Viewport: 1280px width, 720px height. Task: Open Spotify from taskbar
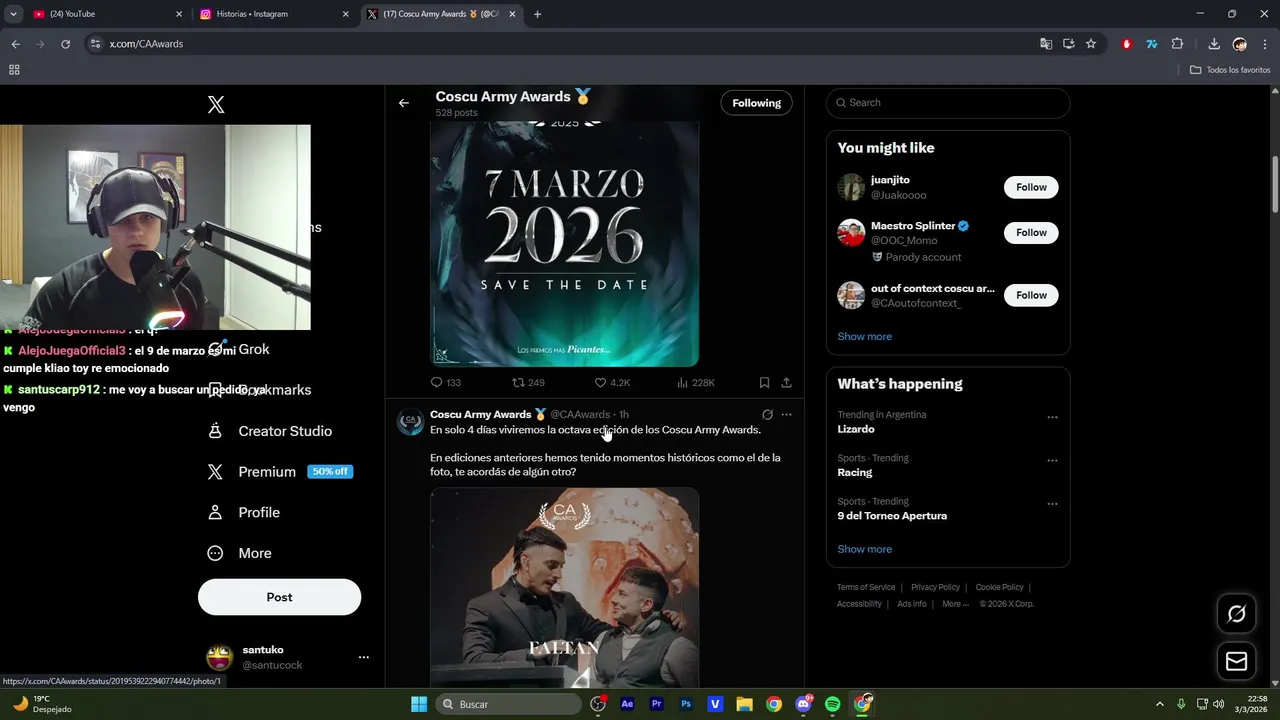coord(833,704)
